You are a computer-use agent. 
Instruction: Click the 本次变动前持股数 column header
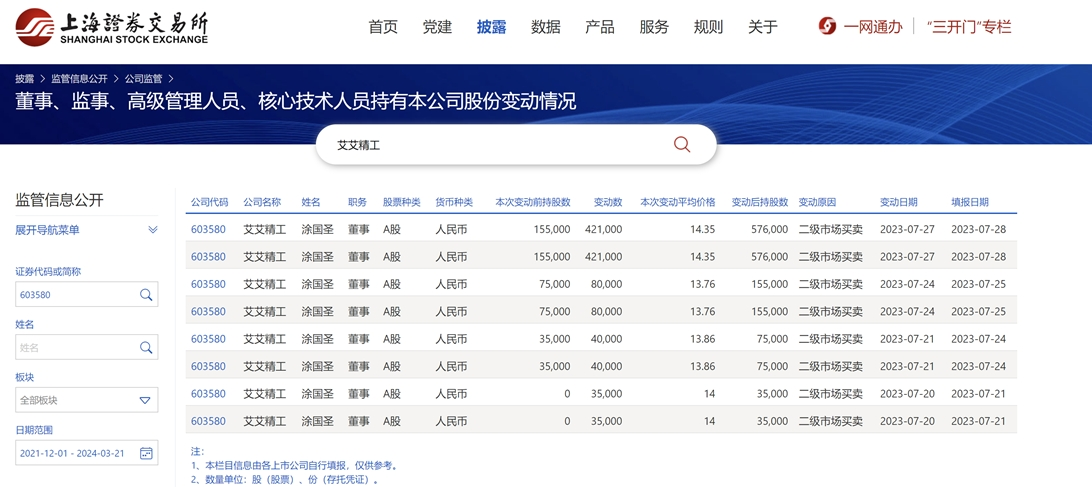(x=533, y=202)
